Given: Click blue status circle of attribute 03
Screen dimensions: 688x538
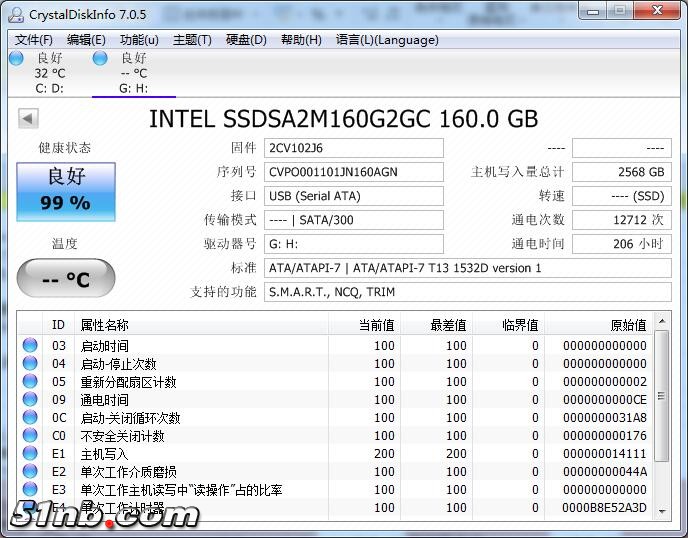Looking at the screenshot, I should pos(30,346).
